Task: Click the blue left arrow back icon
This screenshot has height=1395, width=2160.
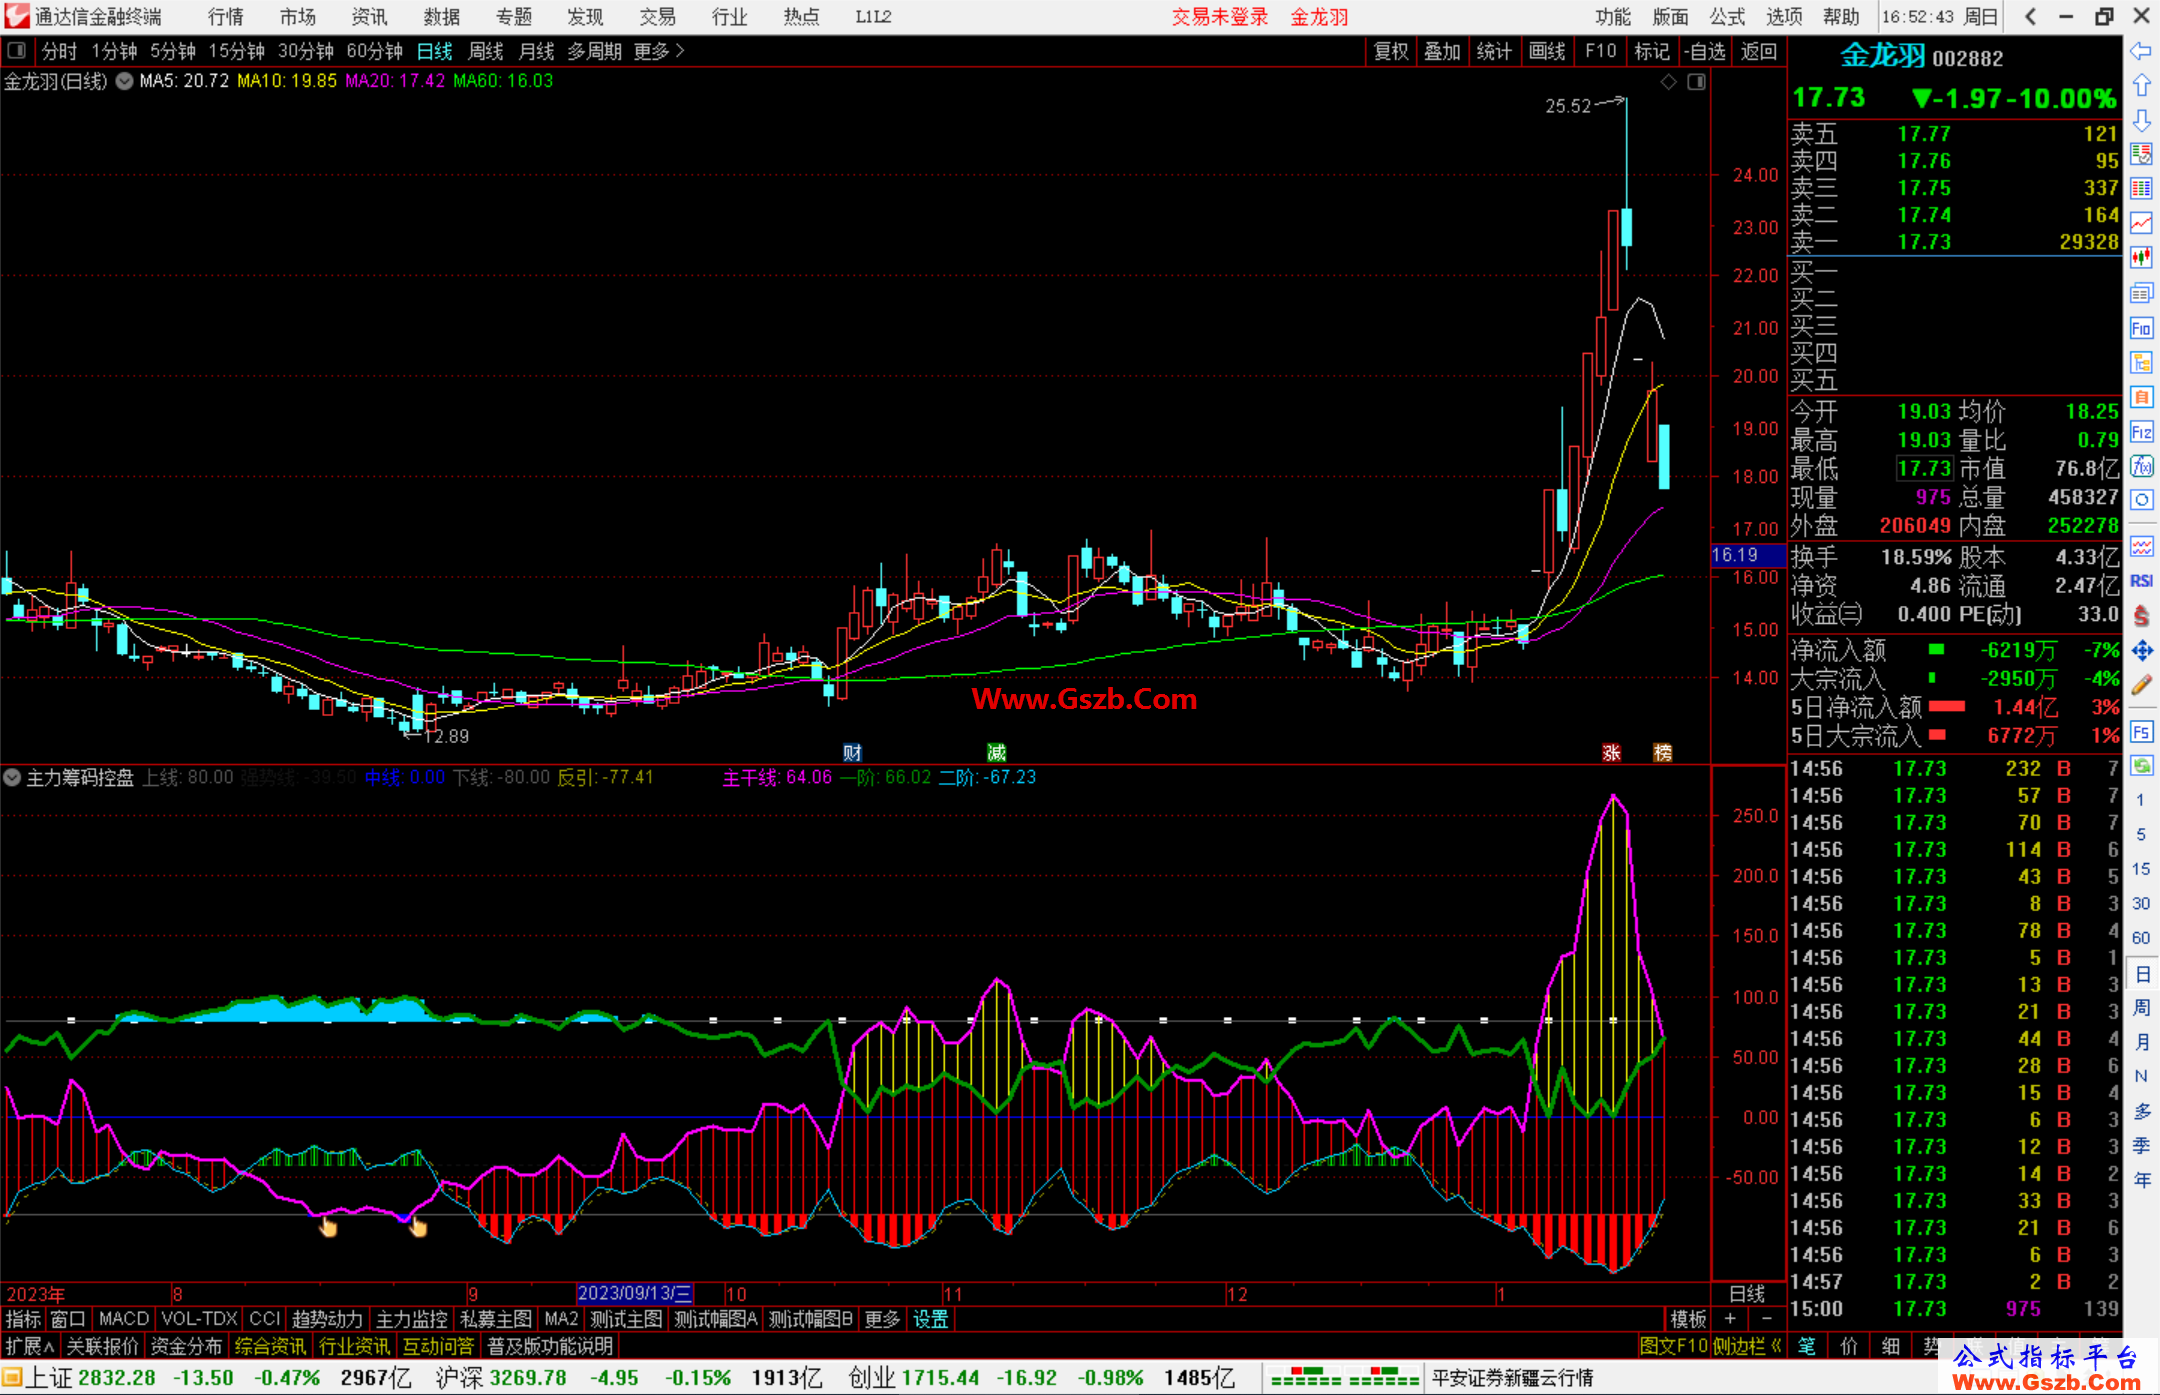Action: tap(2141, 50)
